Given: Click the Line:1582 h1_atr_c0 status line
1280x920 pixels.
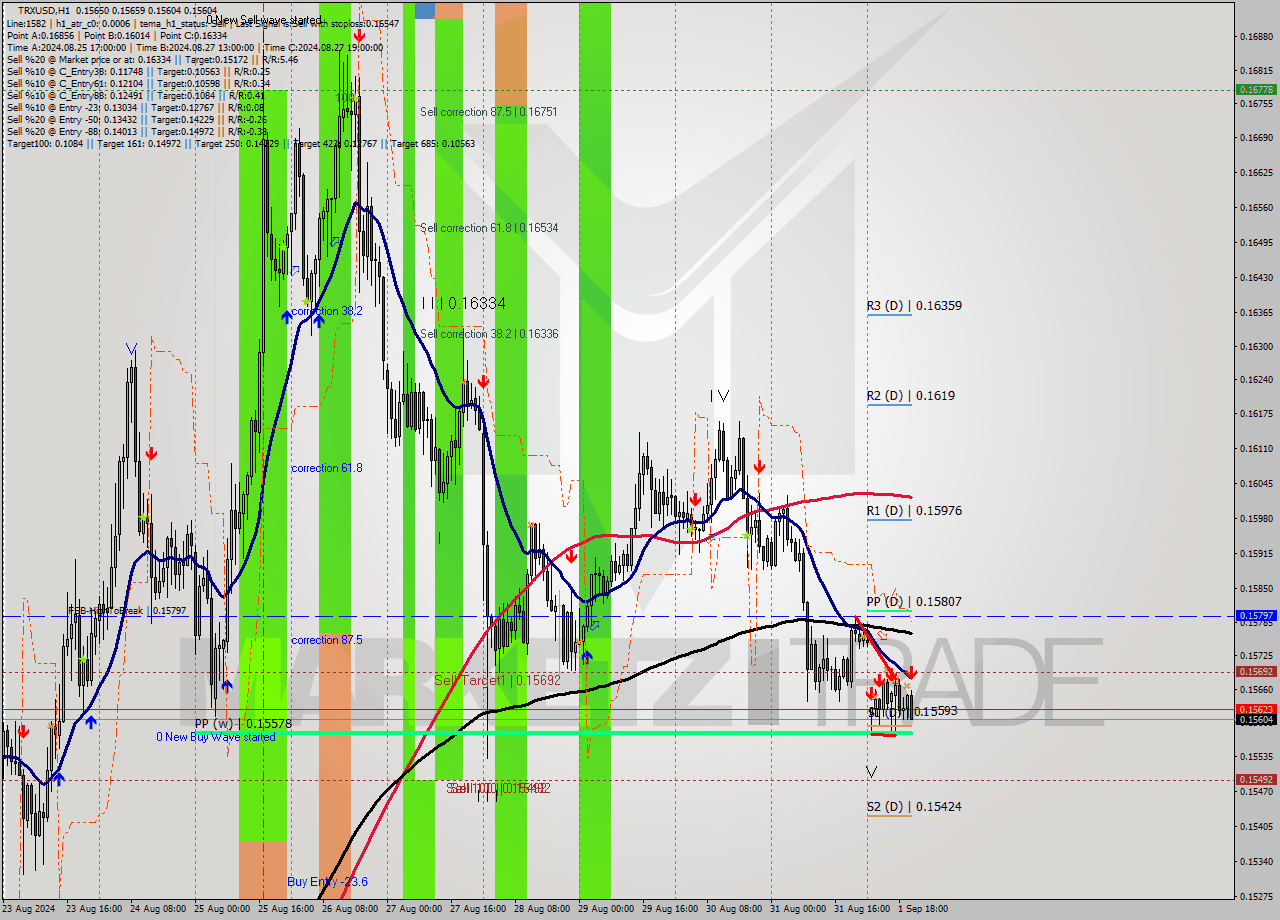Looking at the screenshot, I should coord(202,23).
